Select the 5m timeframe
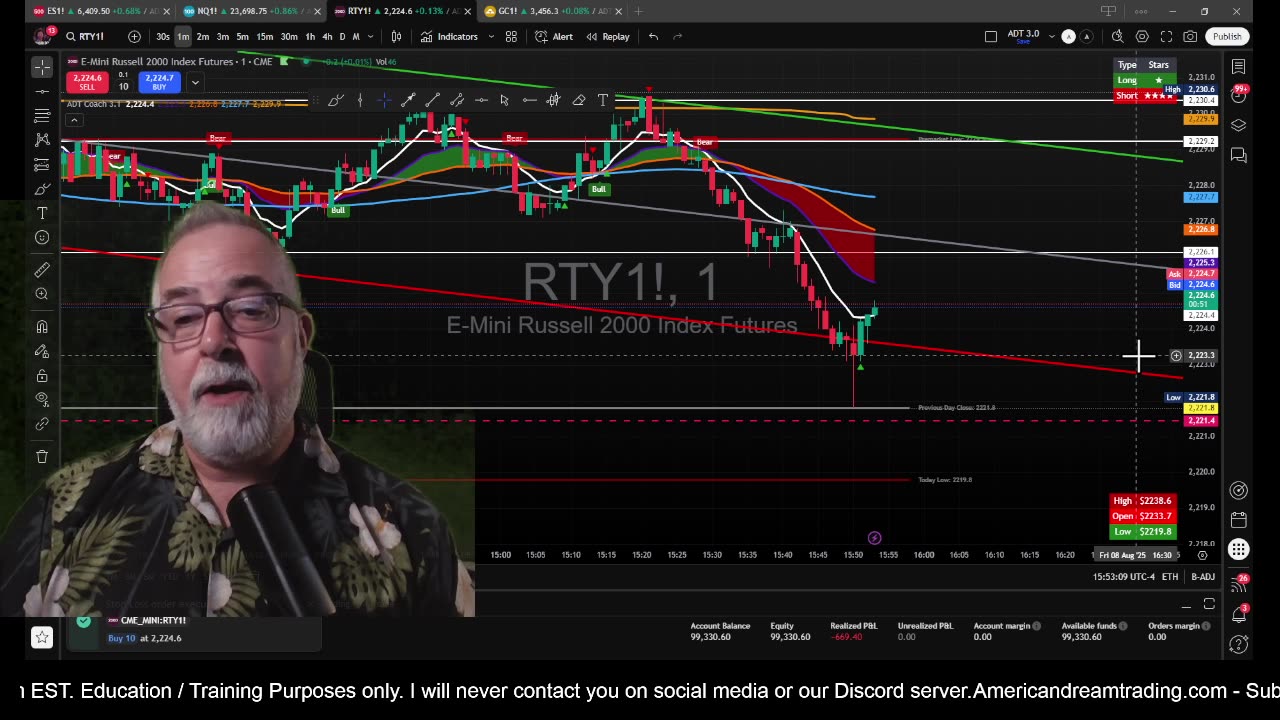This screenshot has height=720, width=1280. [242, 37]
